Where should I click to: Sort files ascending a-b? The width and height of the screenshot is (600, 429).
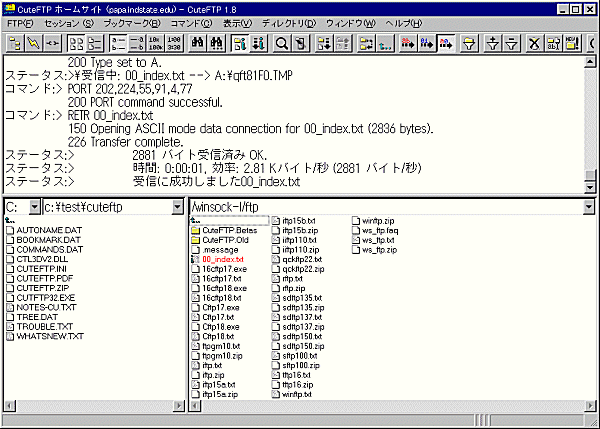pyautogui.click(x=118, y=44)
